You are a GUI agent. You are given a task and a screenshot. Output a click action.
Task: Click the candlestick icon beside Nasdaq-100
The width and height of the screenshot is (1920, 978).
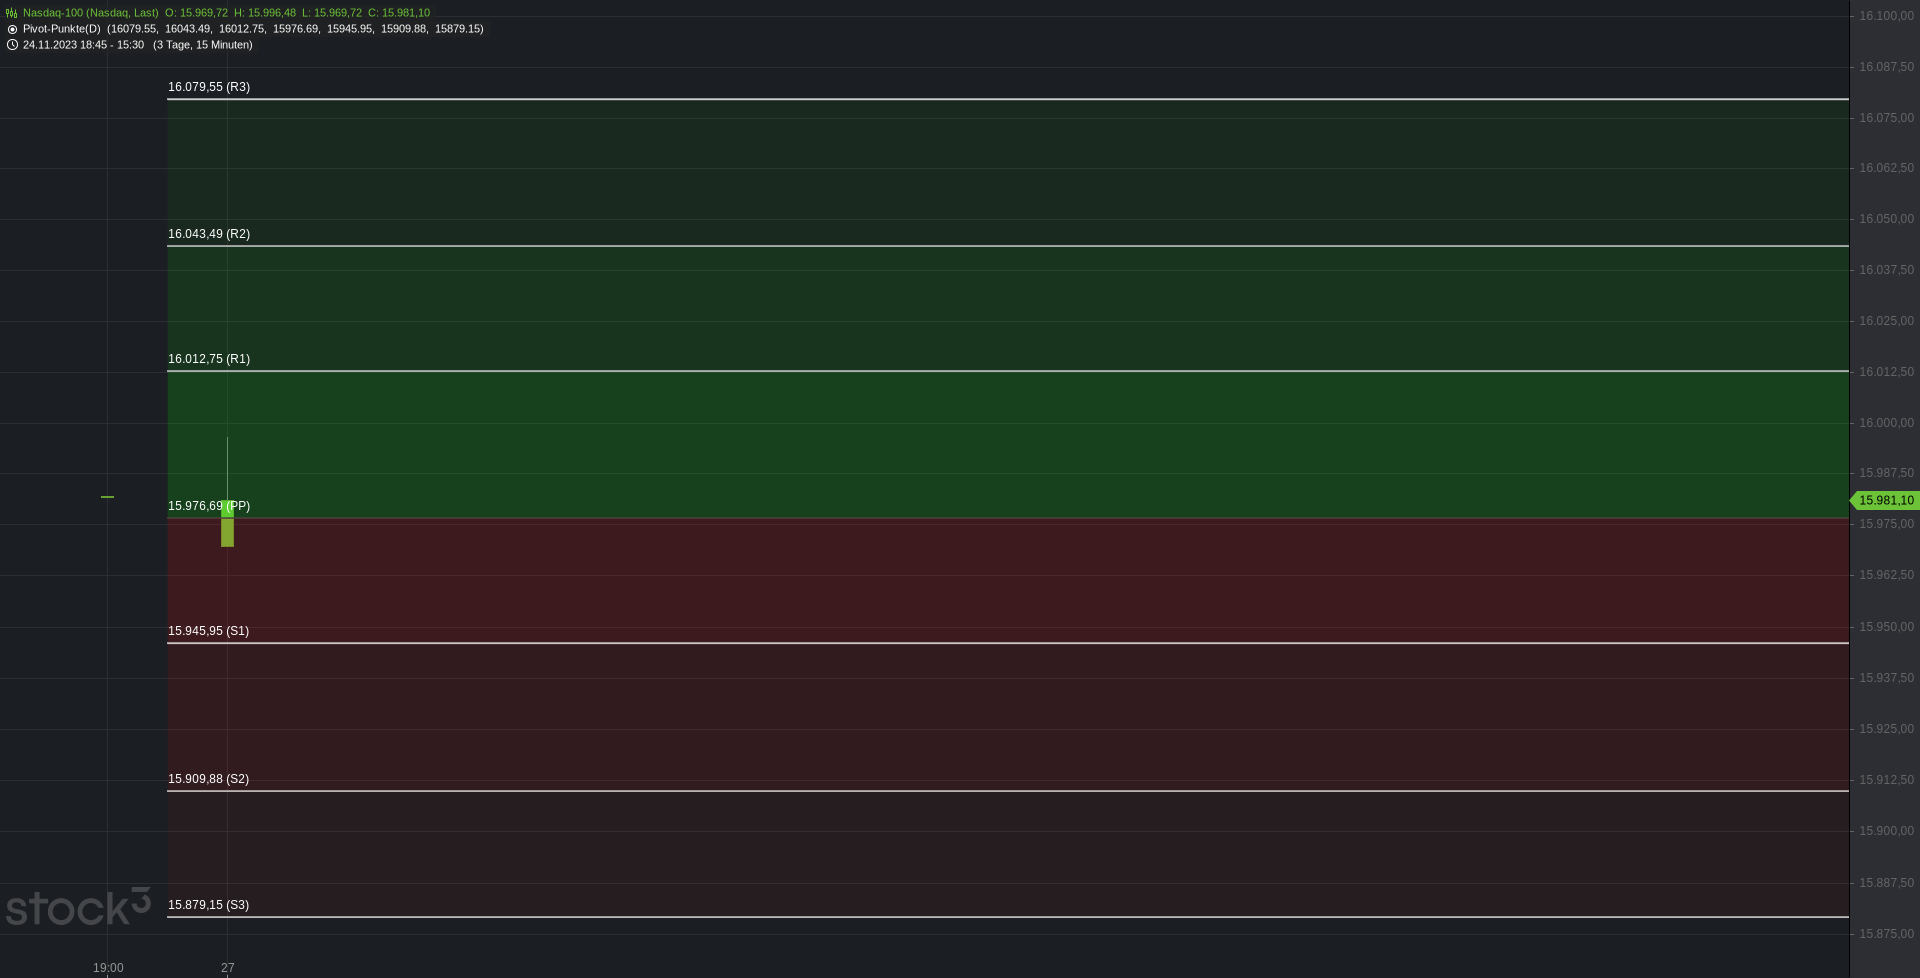pyautogui.click(x=12, y=13)
